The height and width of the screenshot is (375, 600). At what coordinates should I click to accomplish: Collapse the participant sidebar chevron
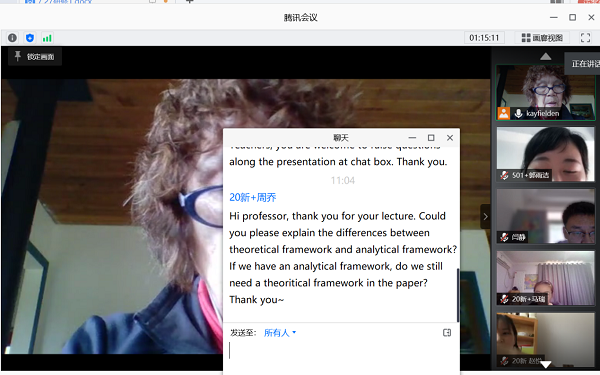485,217
